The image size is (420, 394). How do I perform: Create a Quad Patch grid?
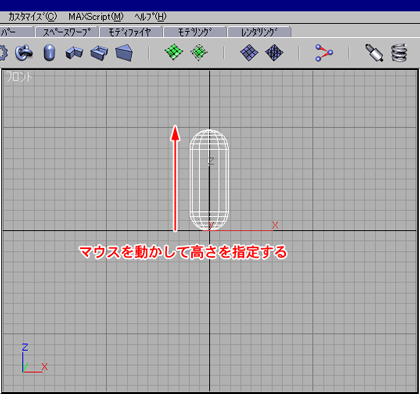174,52
